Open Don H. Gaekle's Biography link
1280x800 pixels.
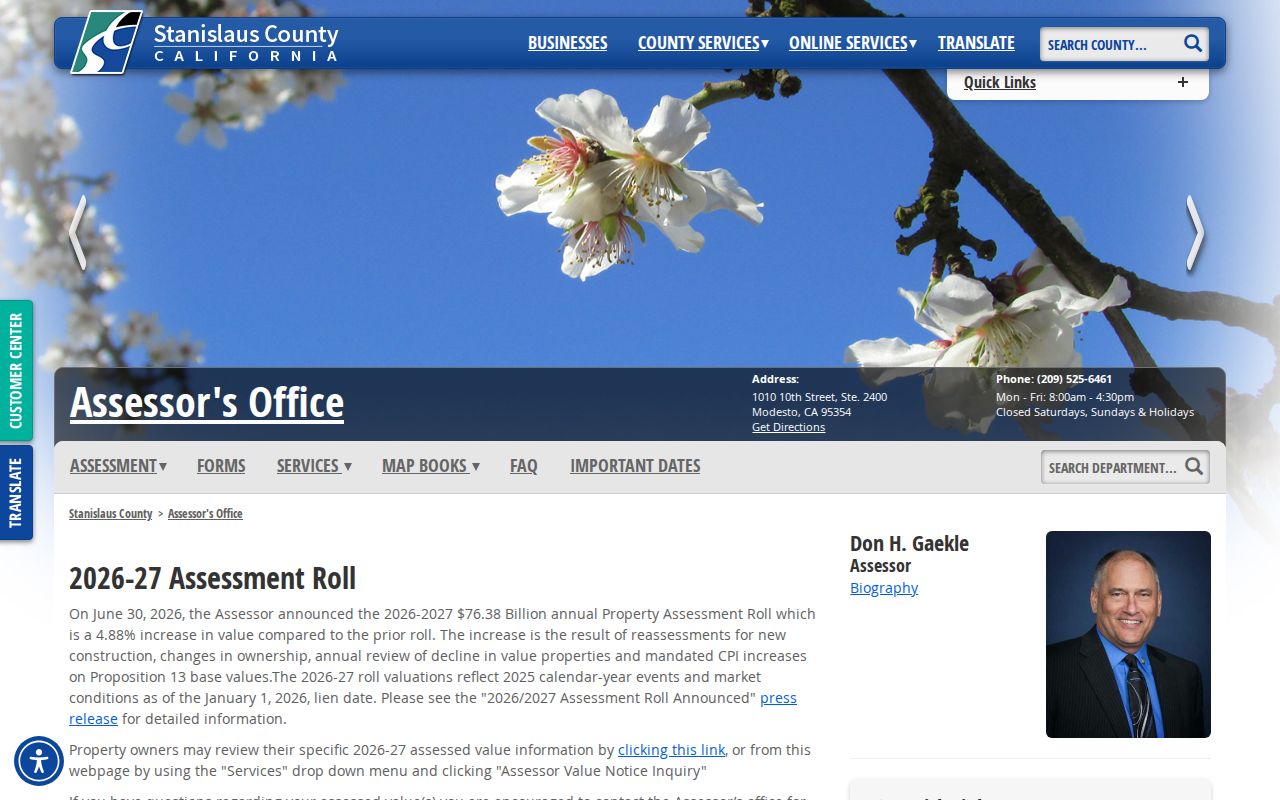pos(884,588)
